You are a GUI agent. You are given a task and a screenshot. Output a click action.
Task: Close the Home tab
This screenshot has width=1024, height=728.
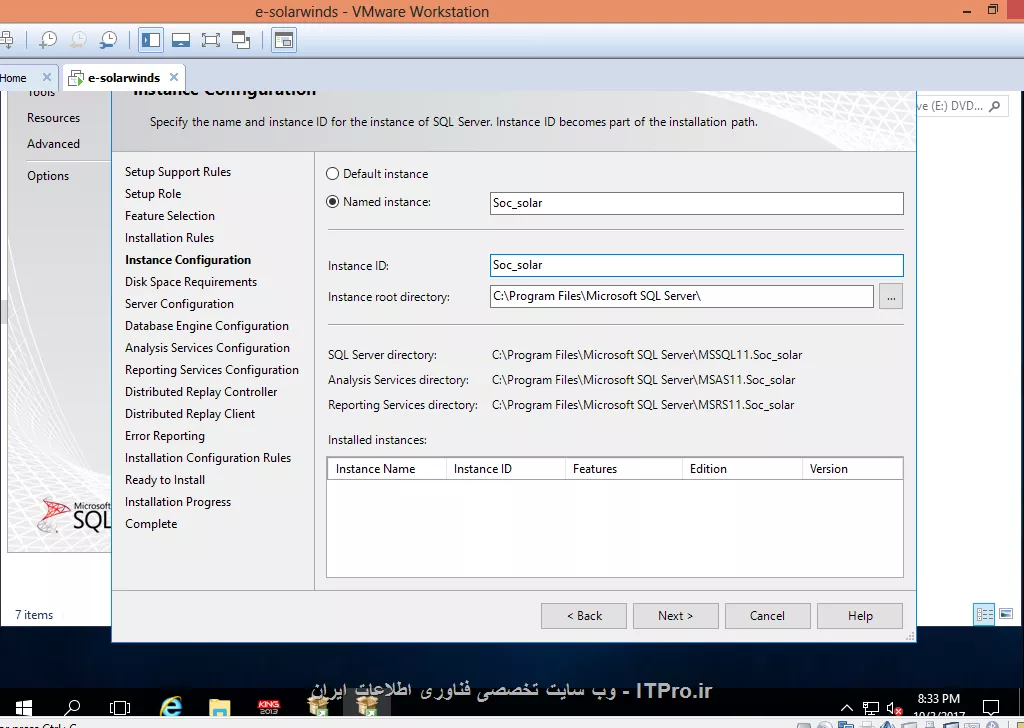[46, 78]
